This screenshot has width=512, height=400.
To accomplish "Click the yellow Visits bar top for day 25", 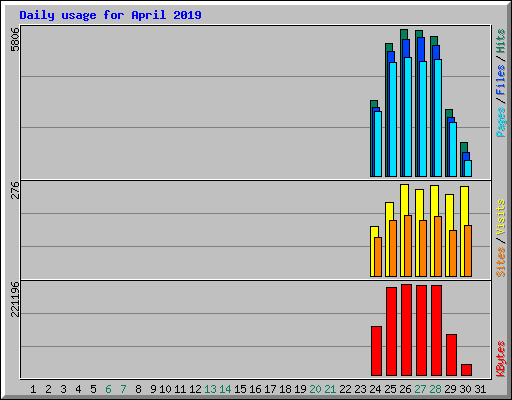I will click(x=389, y=211).
